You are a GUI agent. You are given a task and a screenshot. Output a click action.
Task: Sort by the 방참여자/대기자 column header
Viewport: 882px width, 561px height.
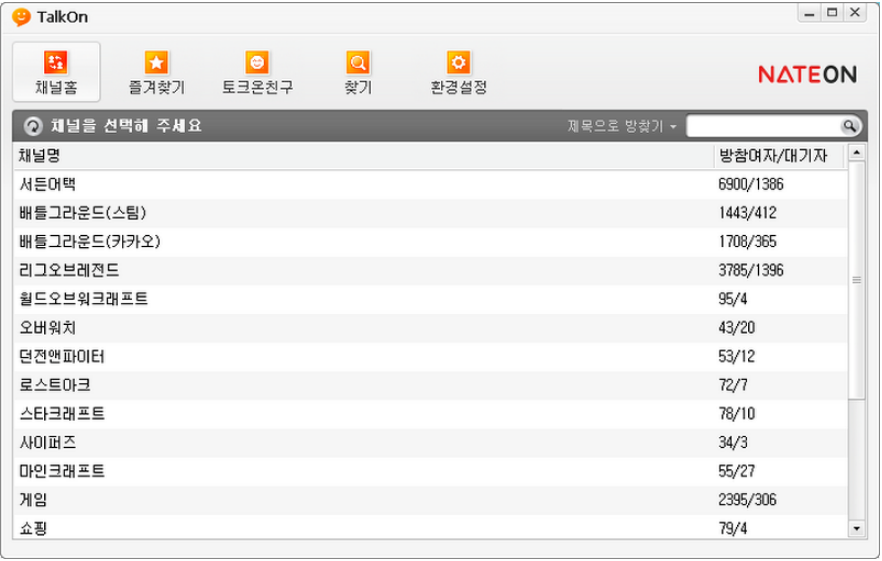[779, 156]
